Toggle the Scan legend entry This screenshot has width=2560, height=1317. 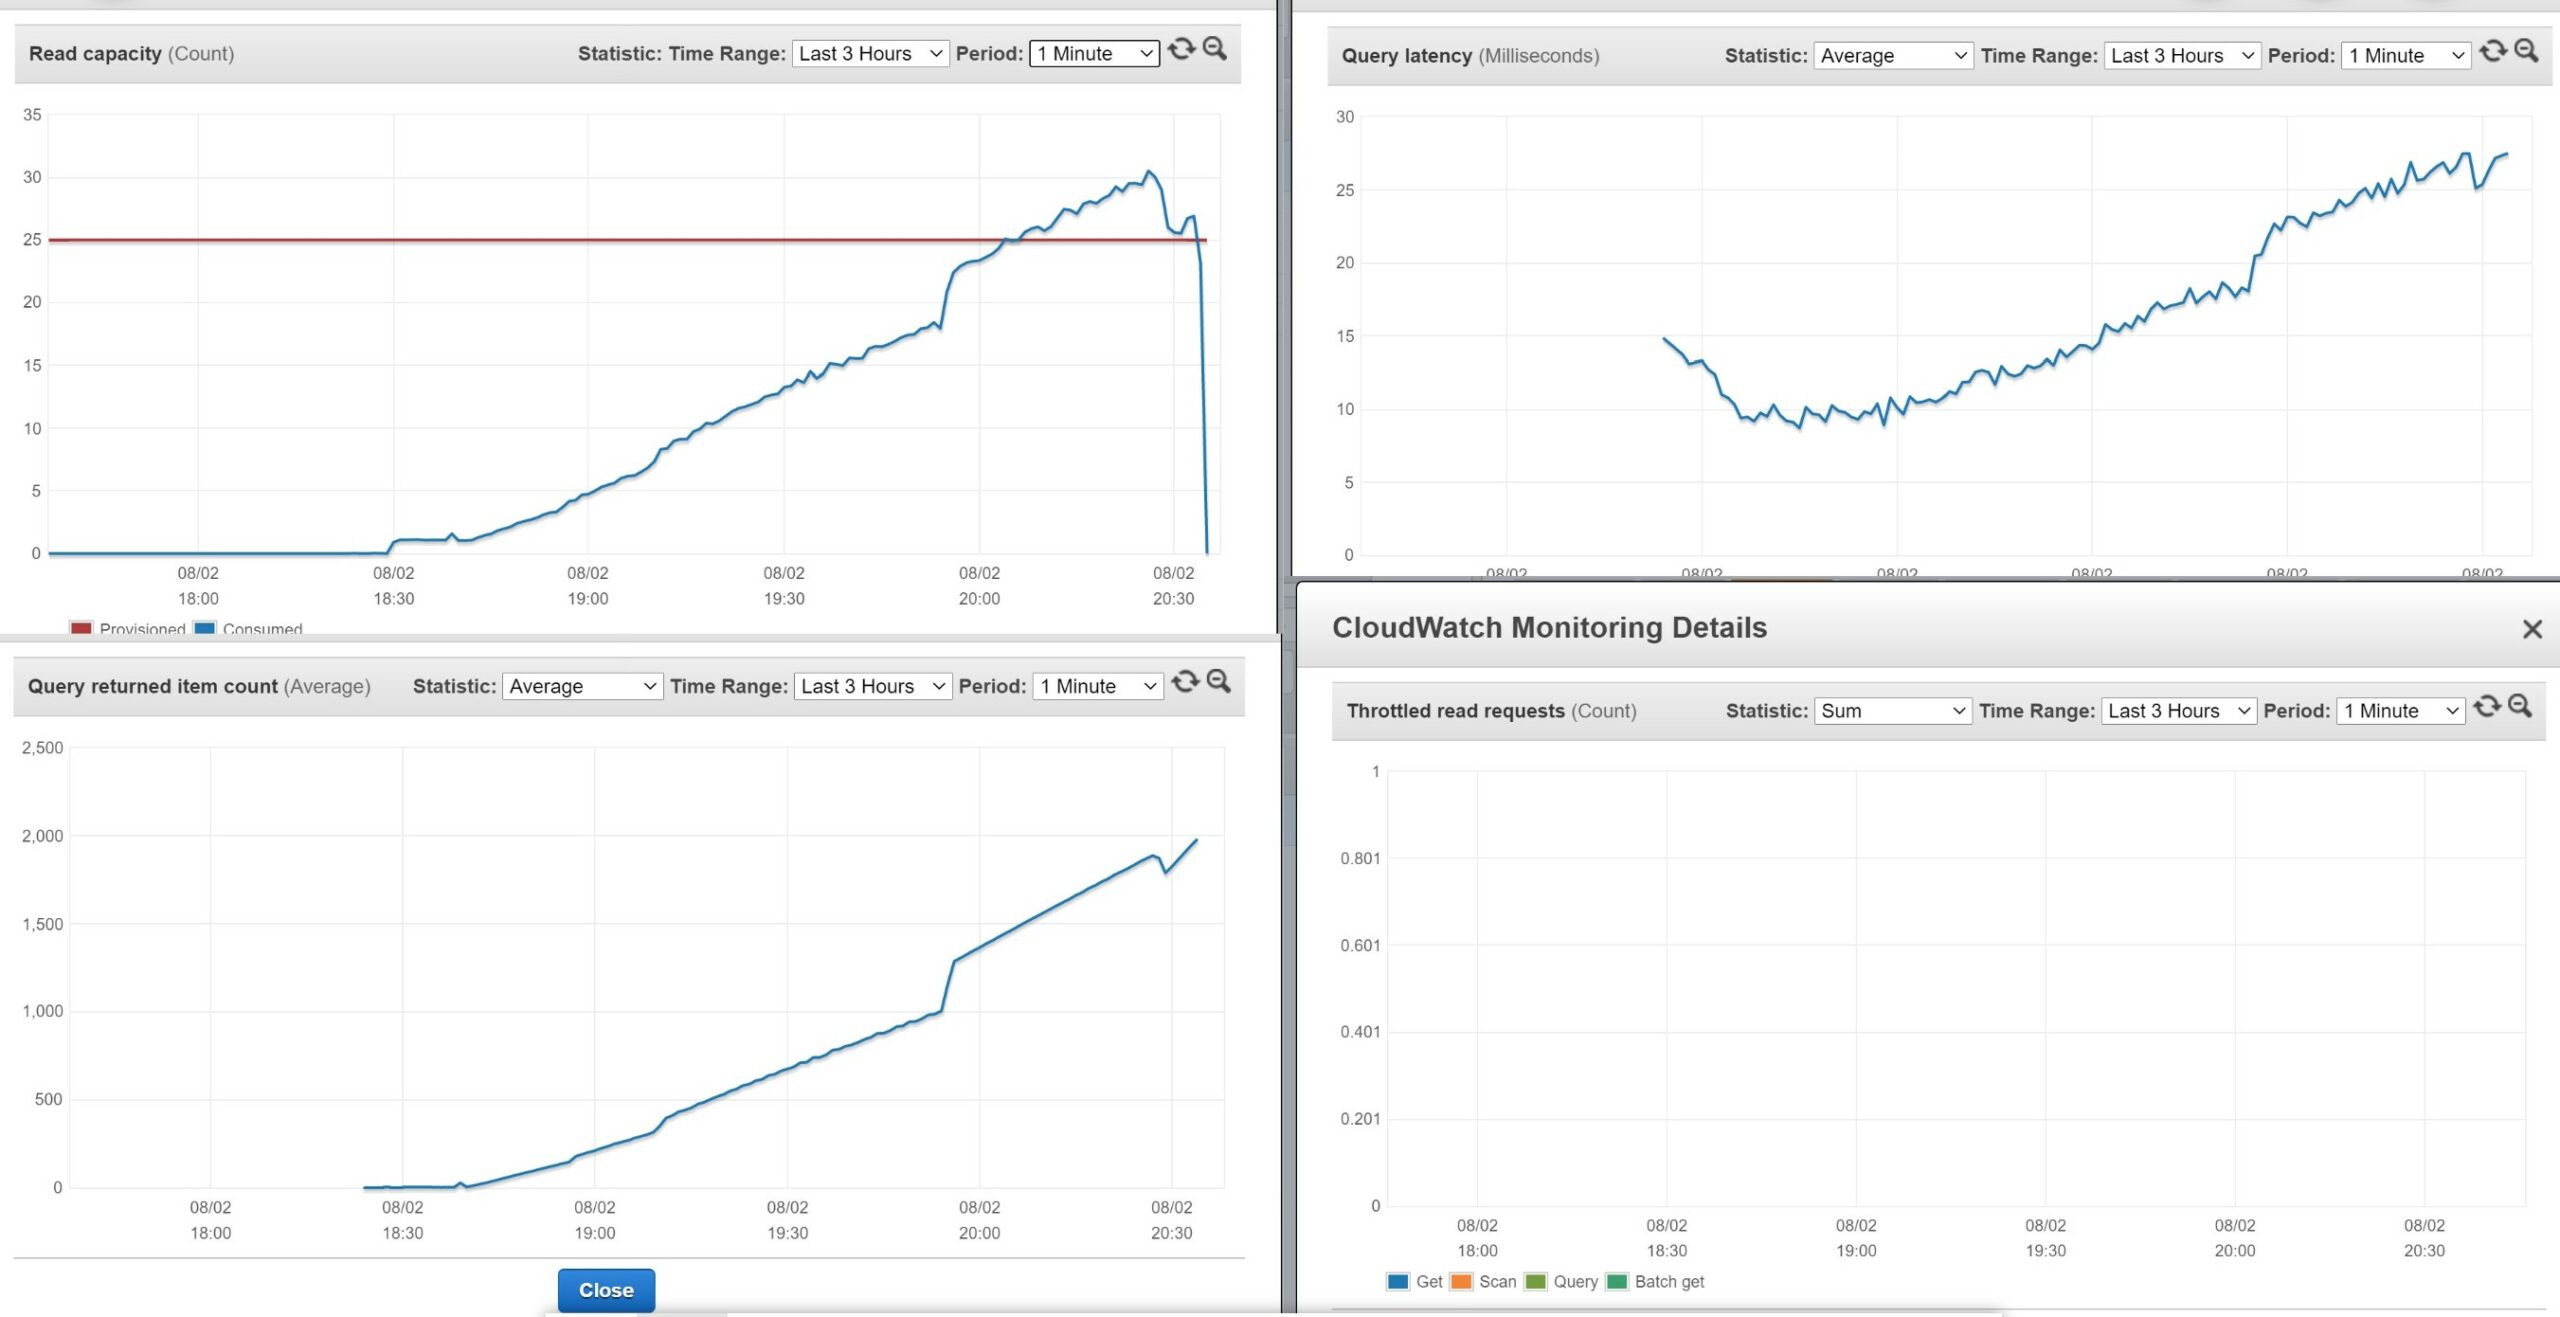coord(1496,1282)
